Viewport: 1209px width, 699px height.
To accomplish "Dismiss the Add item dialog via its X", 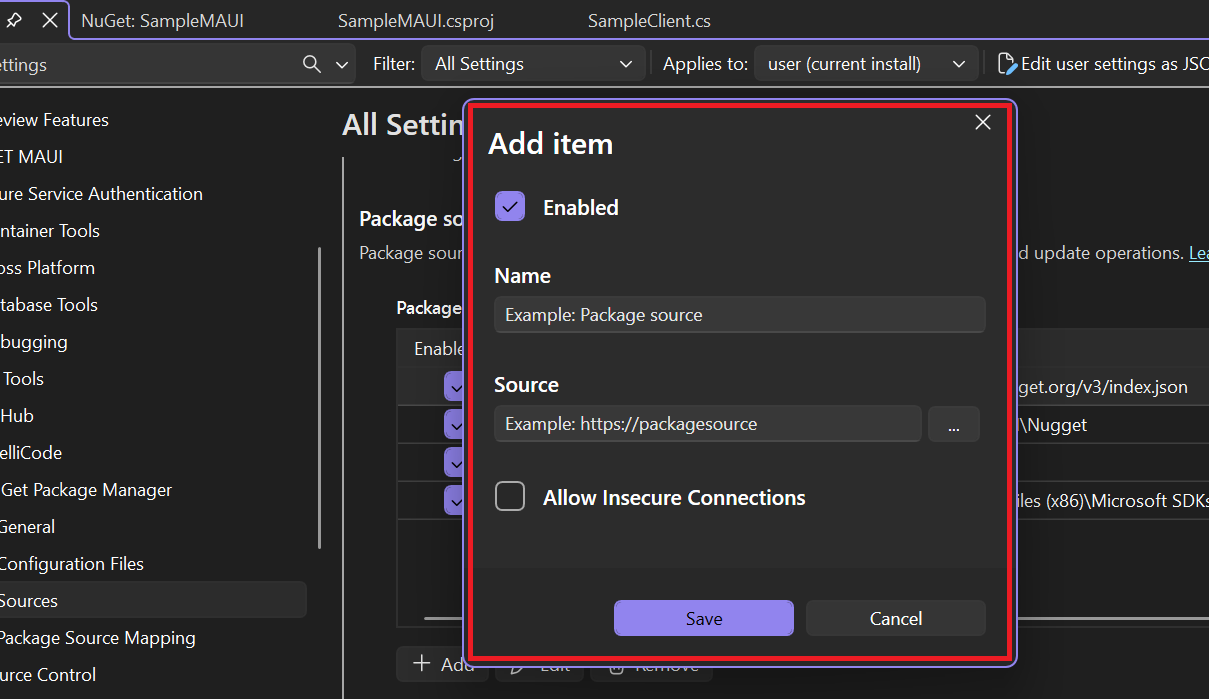I will tap(982, 122).
